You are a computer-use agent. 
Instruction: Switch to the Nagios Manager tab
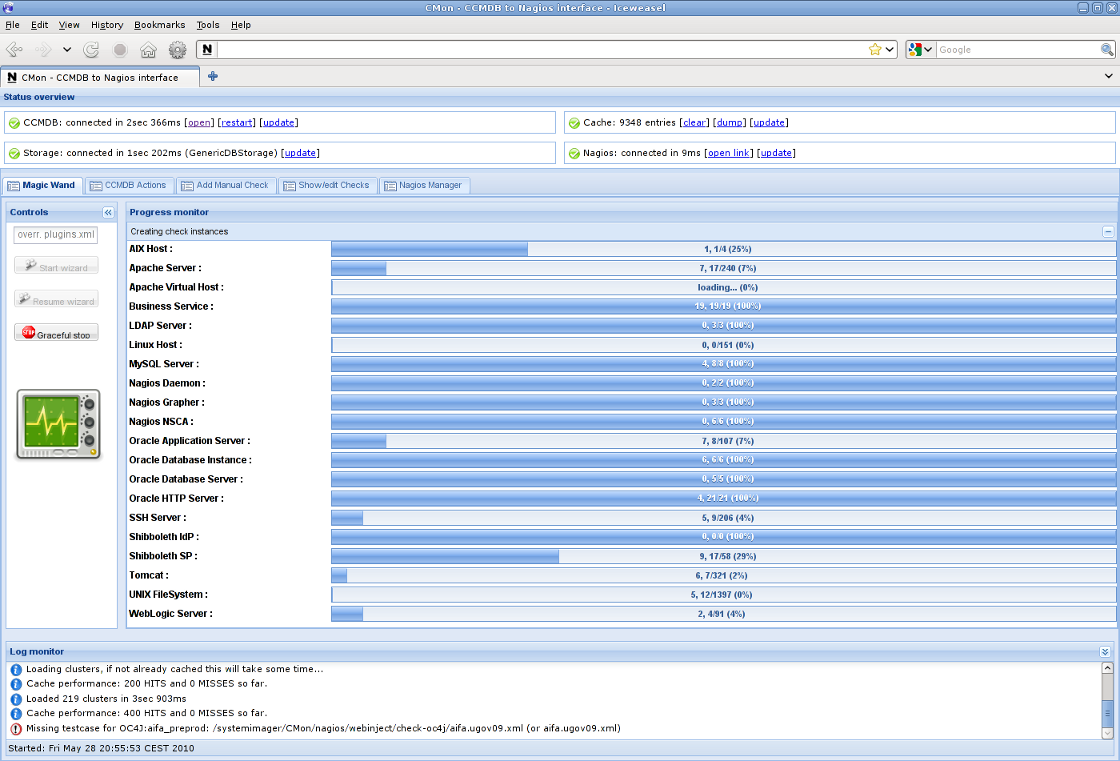pos(424,185)
